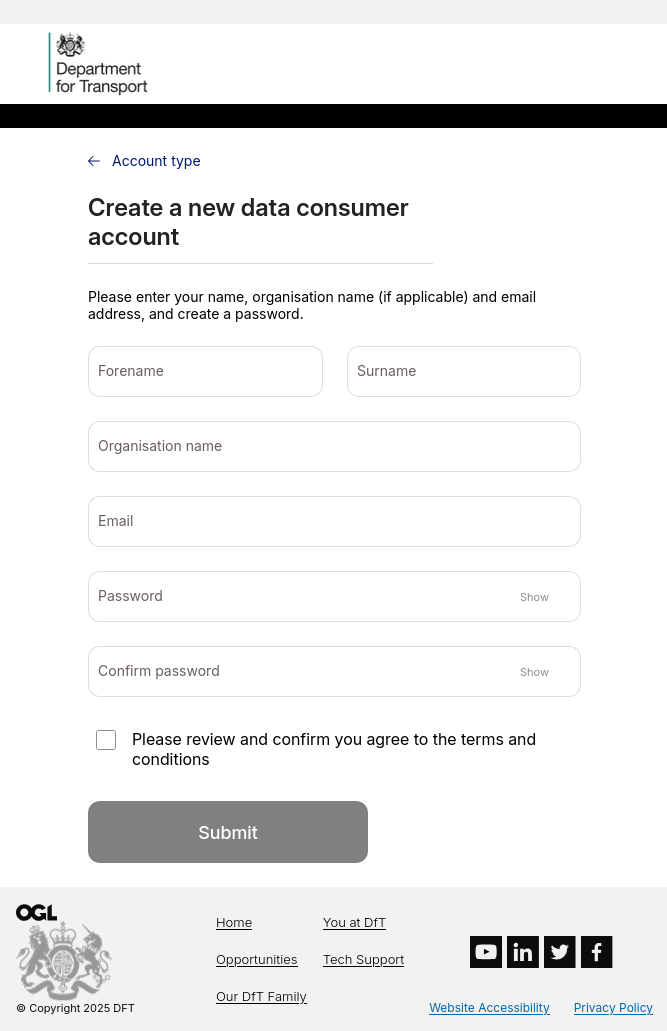Screen dimensions: 667x1031
Task: Click the Department for Transport logo
Action: point(99,63)
